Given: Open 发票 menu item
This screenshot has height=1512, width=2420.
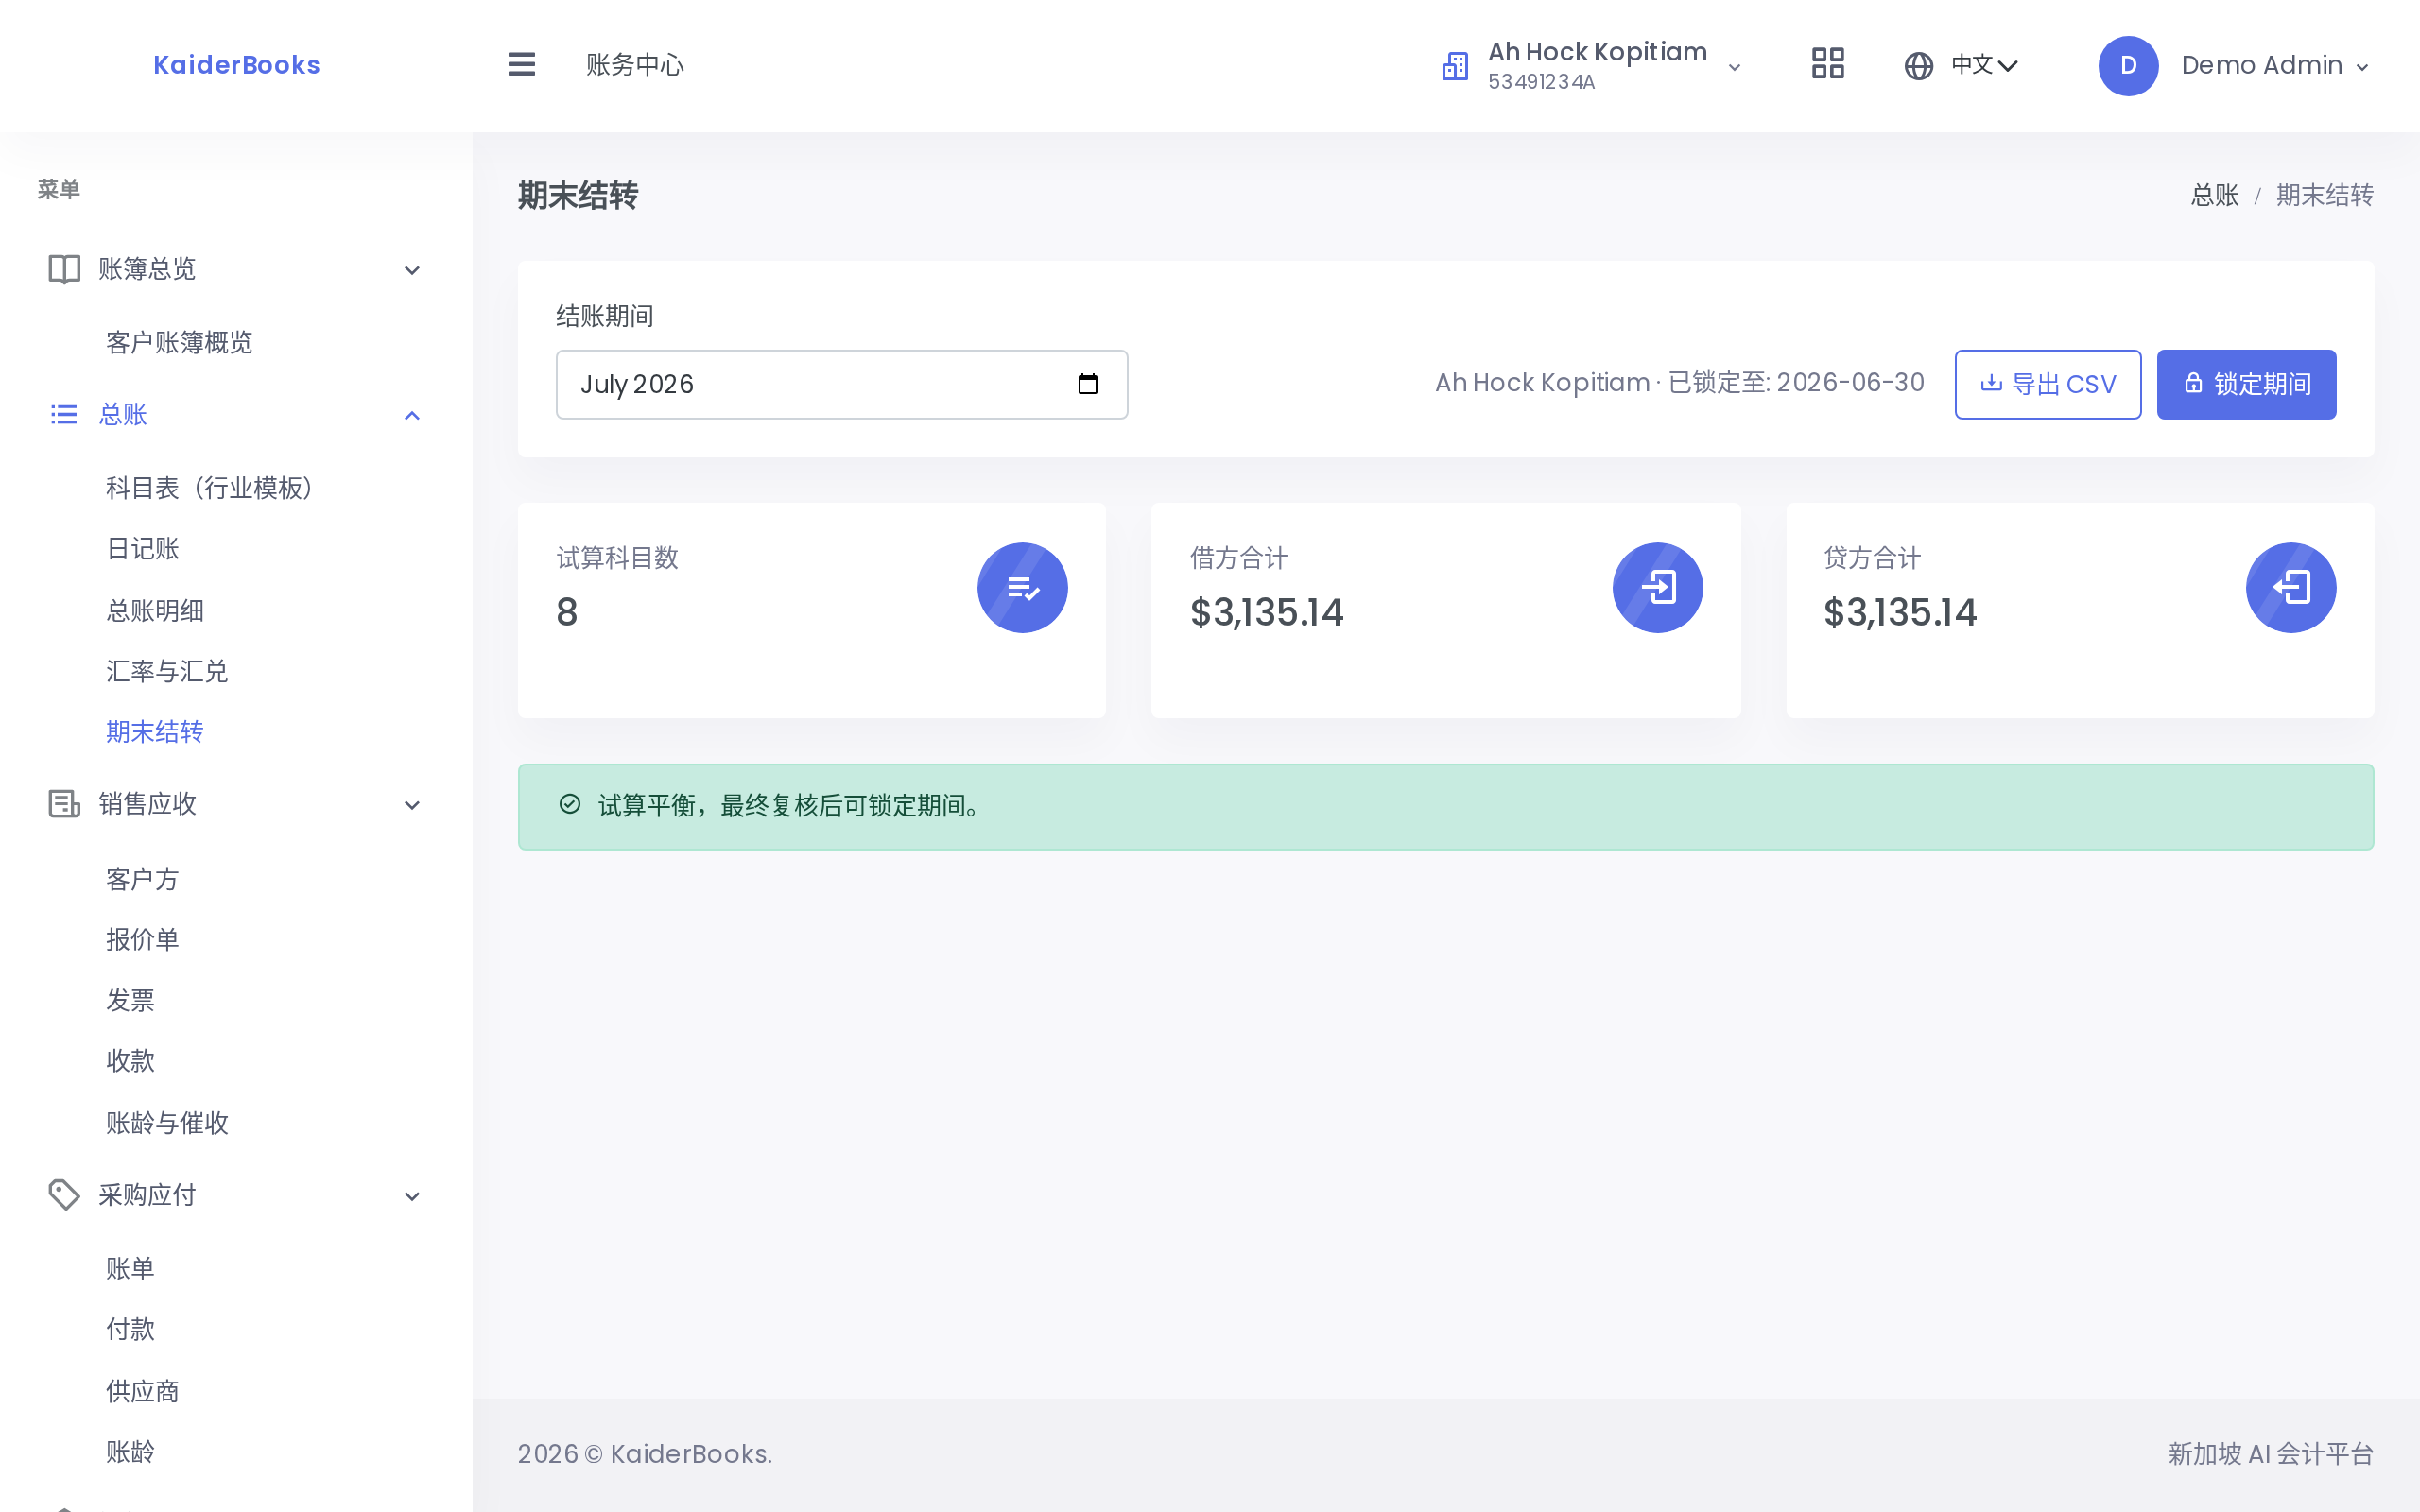Looking at the screenshot, I should coord(131,1000).
